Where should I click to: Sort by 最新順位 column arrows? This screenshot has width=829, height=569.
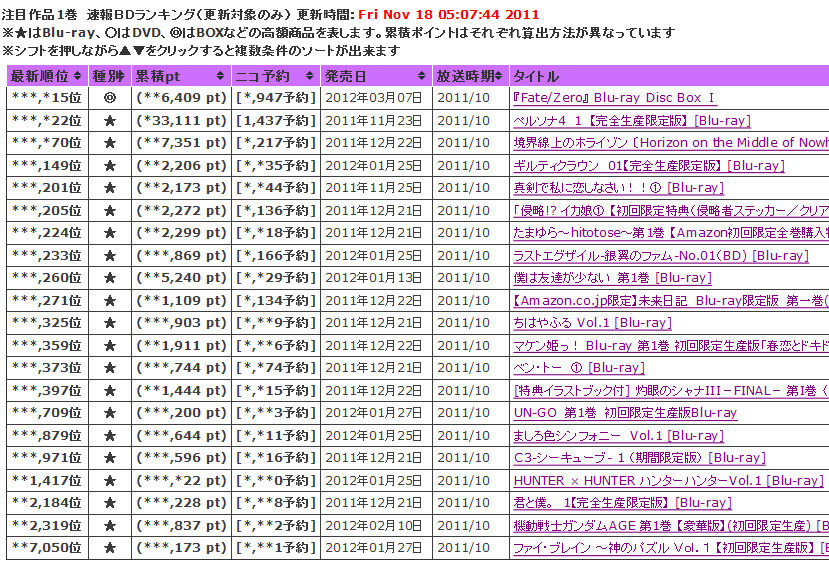pyautogui.click(x=78, y=76)
